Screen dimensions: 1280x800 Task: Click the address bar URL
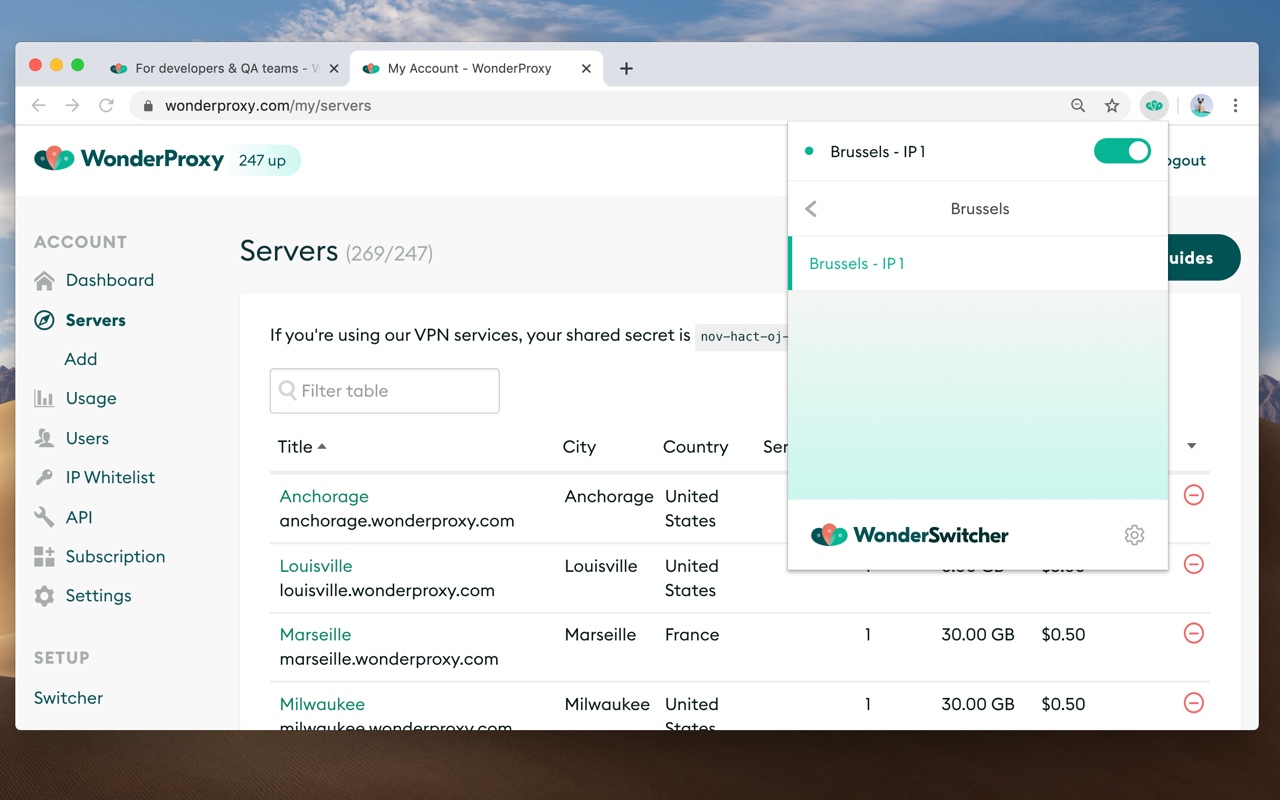tap(268, 105)
